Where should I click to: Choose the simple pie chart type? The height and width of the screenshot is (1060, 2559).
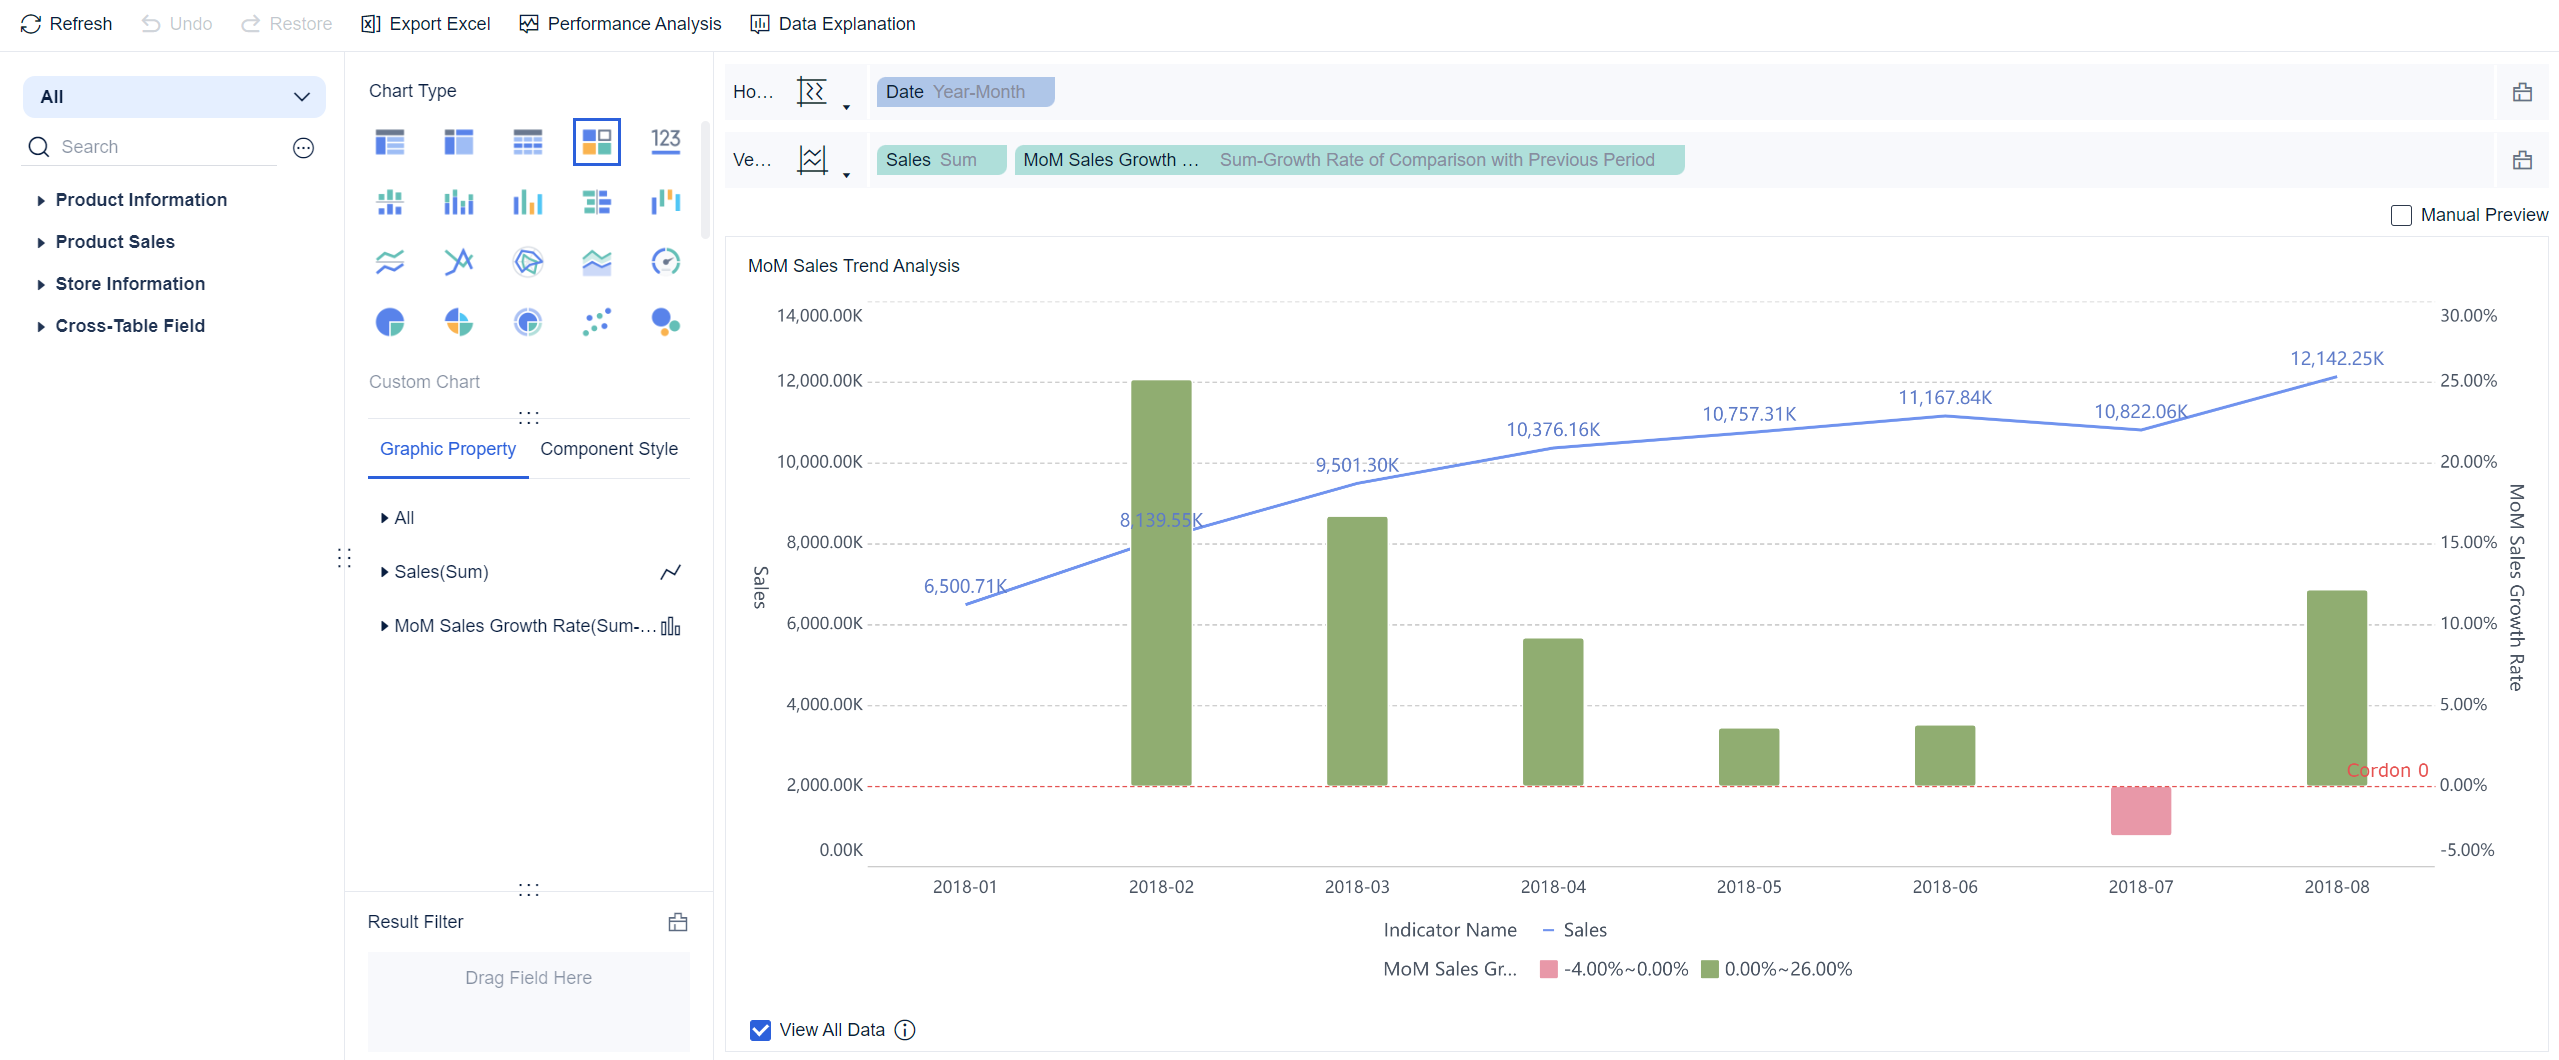(x=389, y=322)
